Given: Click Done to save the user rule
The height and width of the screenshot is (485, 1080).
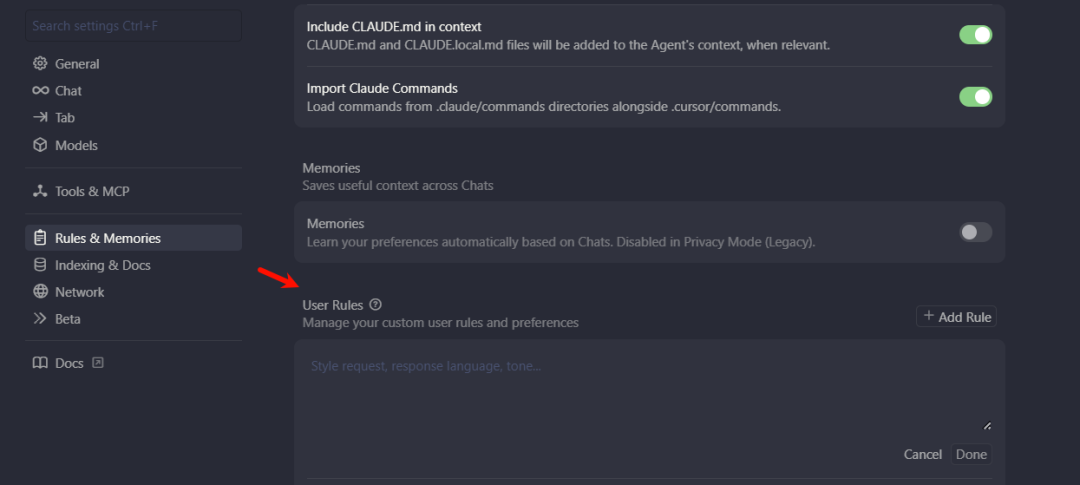Looking at the screenshot, I should [971, 455].
